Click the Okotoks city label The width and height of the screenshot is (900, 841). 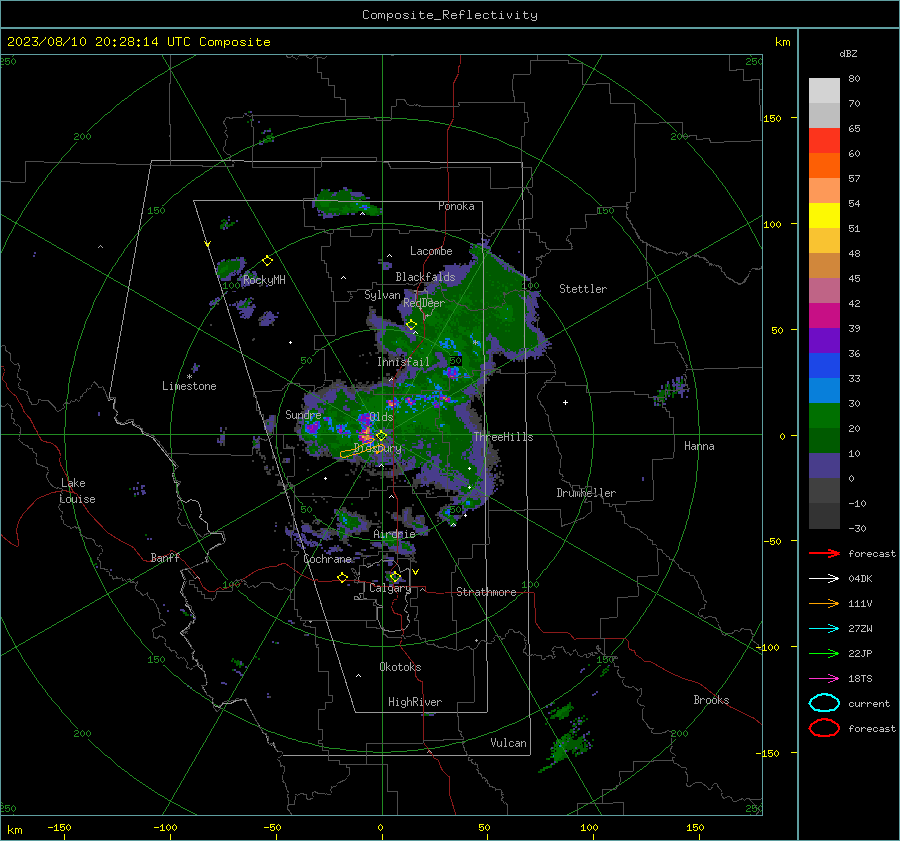tap(400, 666)
